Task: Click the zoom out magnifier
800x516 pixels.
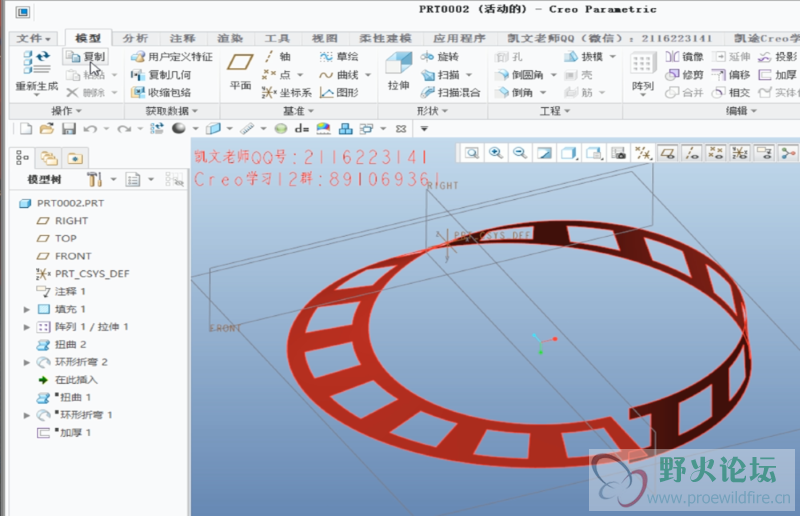Action: 519,153
